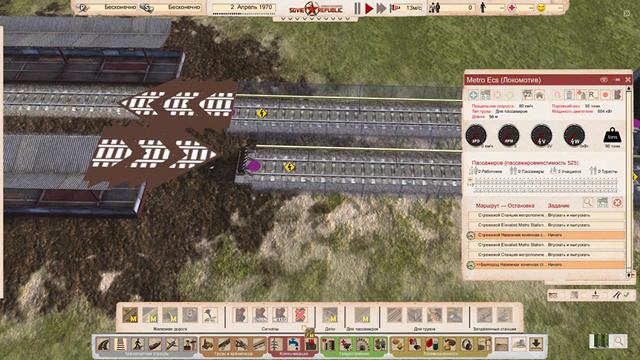Click the flag speed indicator icon
The width and height of the screenshot is (640, 360).
pos(395,8)
